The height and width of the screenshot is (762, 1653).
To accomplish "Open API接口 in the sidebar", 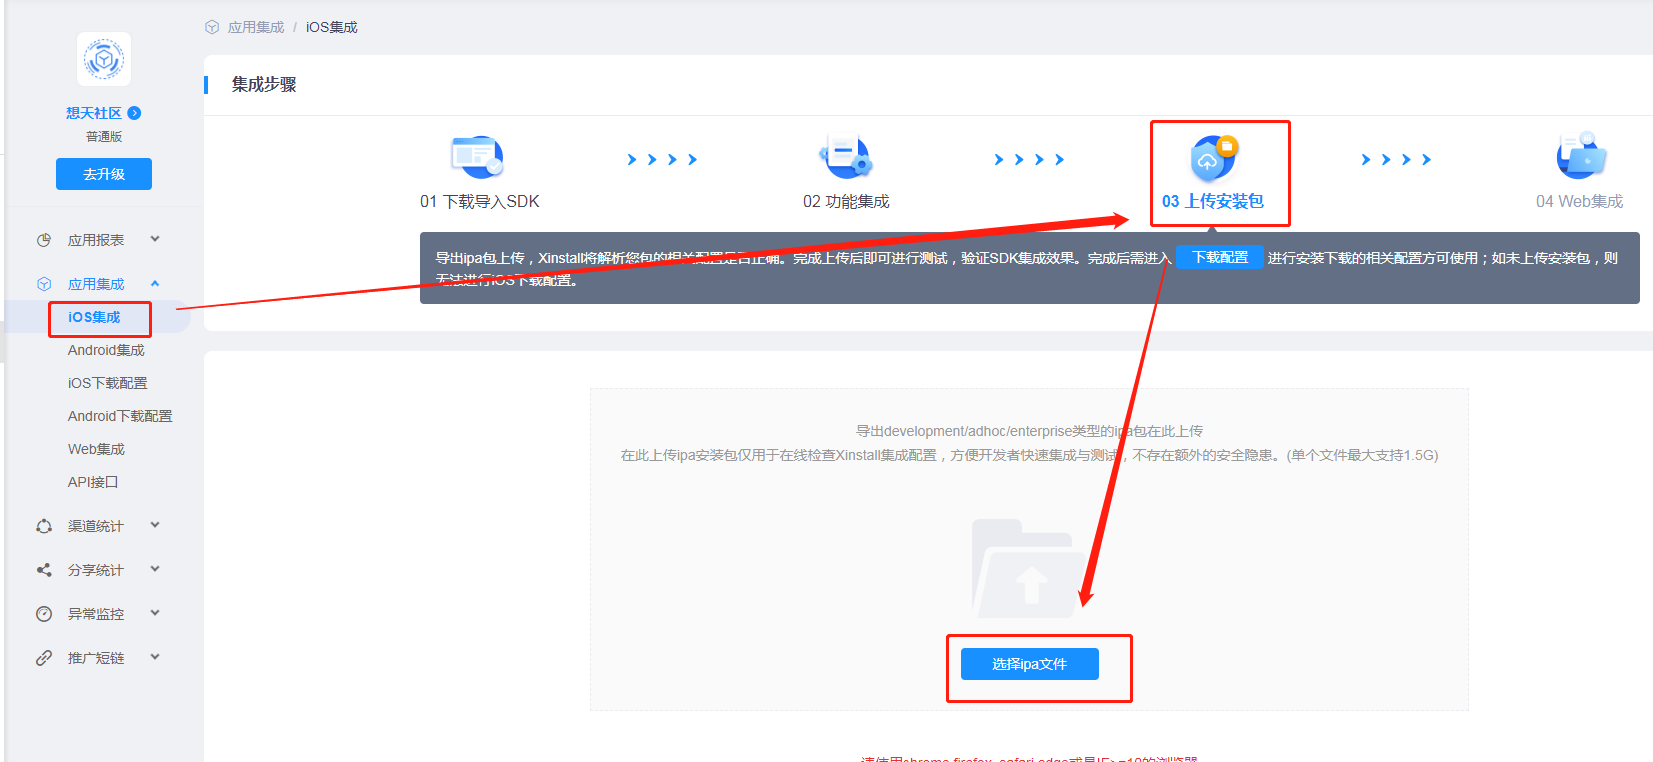I will (x=93, y=482).
